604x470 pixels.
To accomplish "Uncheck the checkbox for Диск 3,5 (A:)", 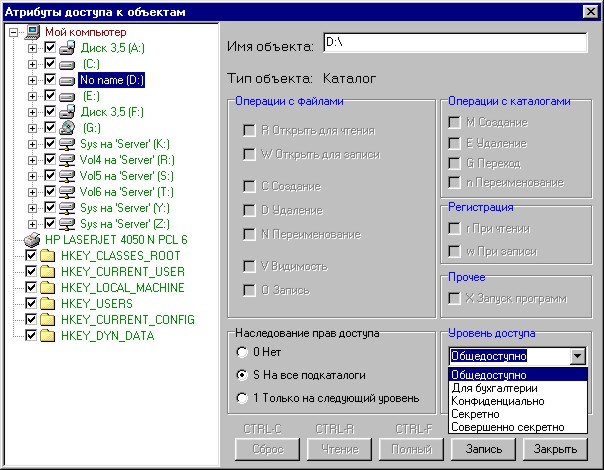I will pyautogui.click(x=50, y=47).
